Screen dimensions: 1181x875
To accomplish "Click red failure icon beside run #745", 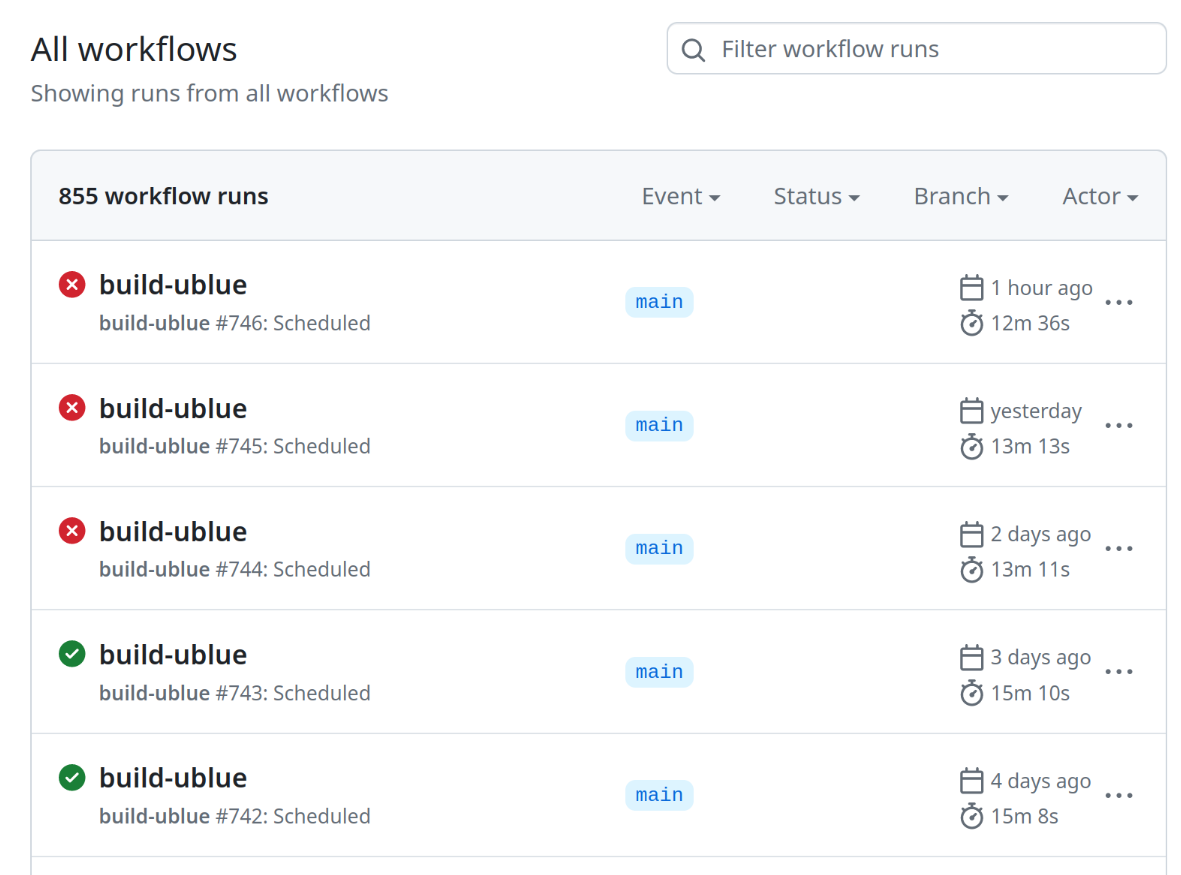I will (72, 408).
